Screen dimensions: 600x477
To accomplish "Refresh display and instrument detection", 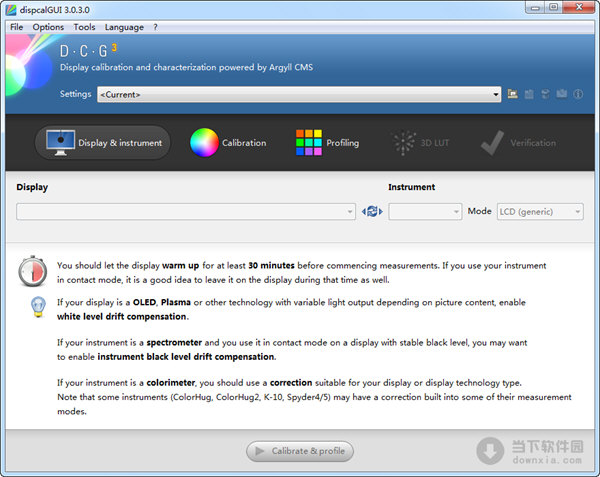I will pos(372,211).
